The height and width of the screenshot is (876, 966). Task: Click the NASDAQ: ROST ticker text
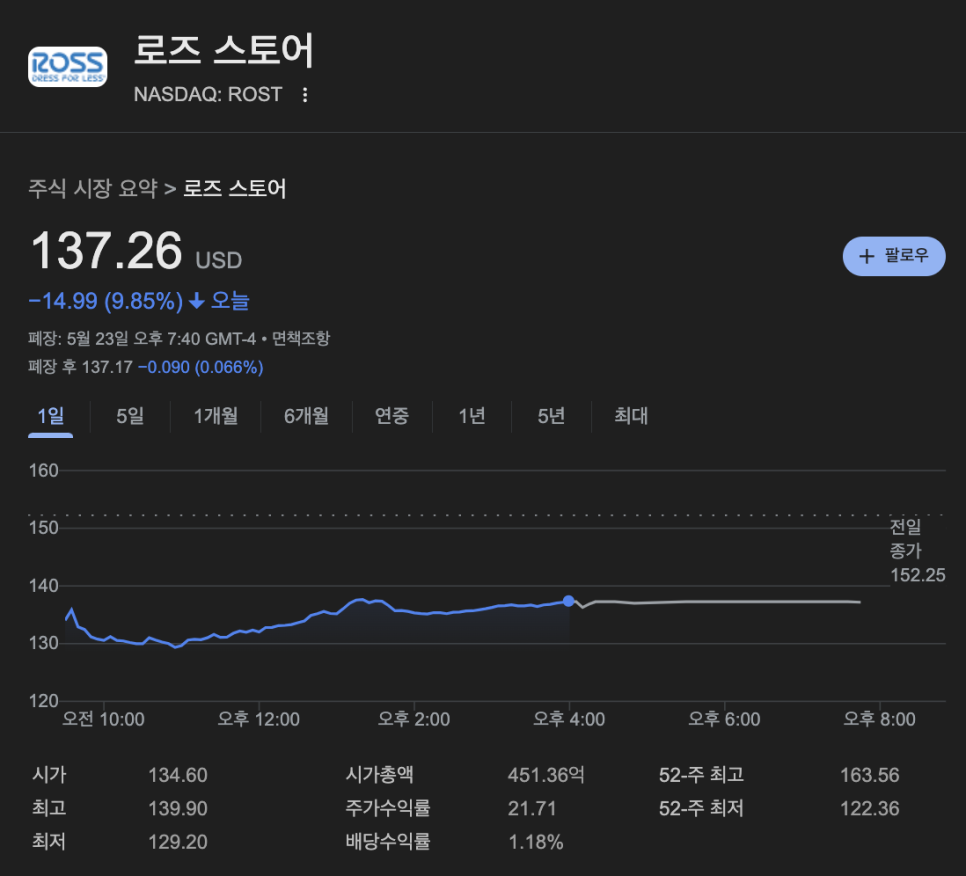(x=208, y=94)
